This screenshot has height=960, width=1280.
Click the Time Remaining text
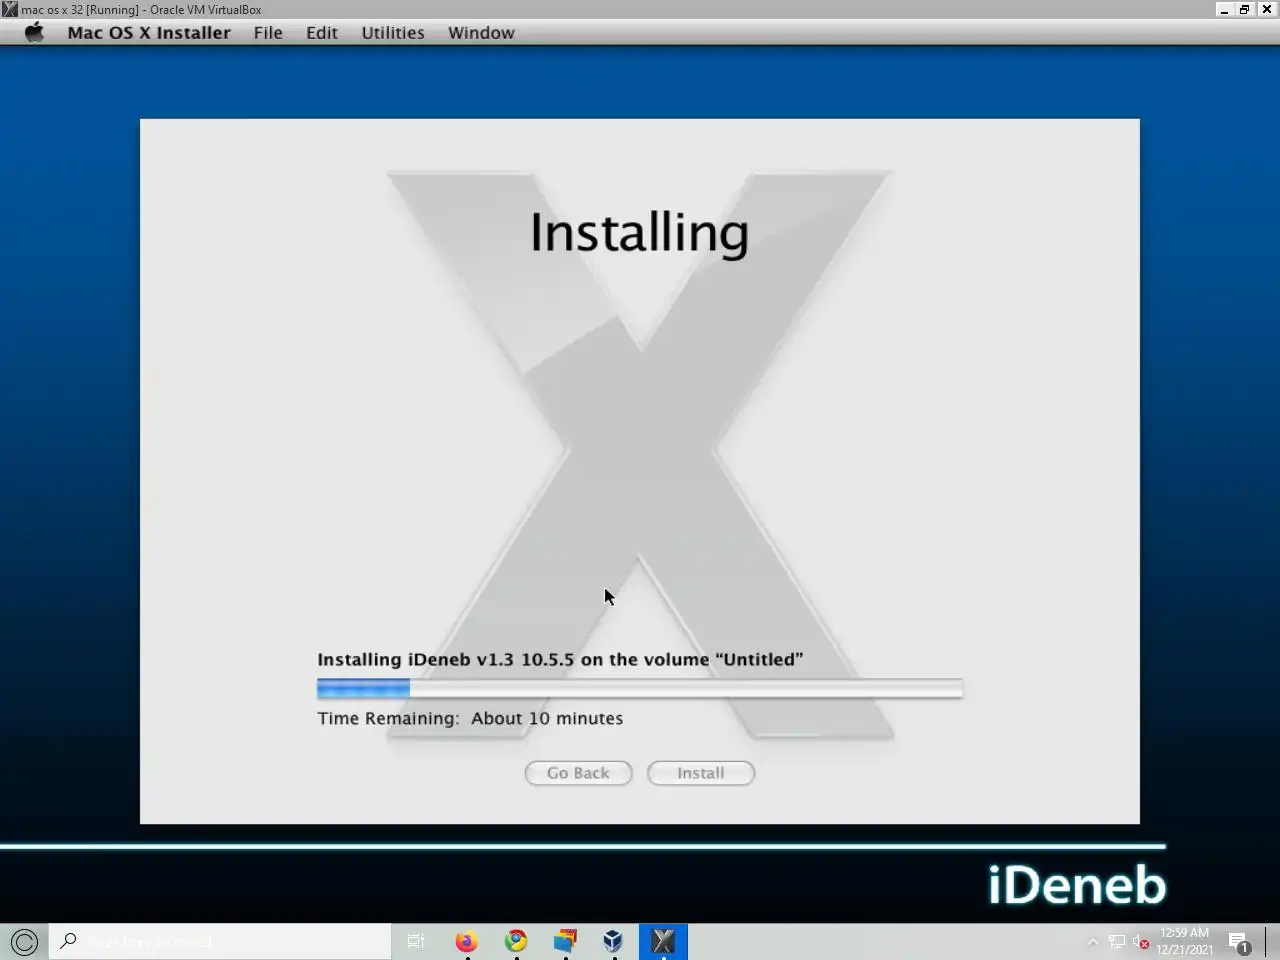pyautogui.click(x=470, y=718)
